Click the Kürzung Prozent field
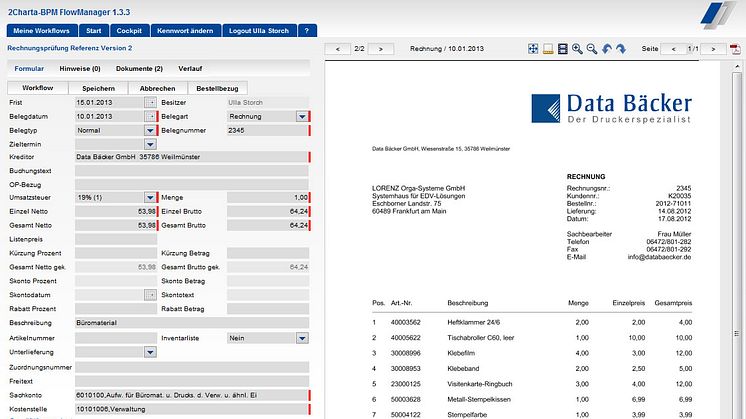The height and width of the screenshot is (419, 746). coord(116,253)
